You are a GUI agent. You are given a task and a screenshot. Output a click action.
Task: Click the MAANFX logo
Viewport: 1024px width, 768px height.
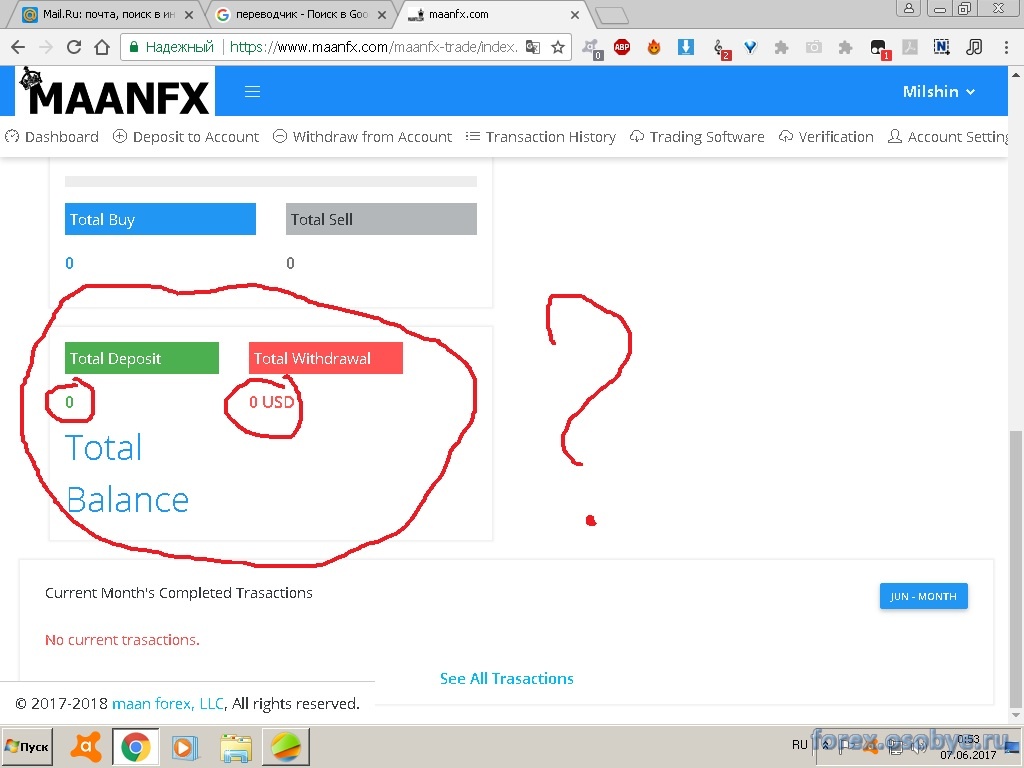point(115,91)
